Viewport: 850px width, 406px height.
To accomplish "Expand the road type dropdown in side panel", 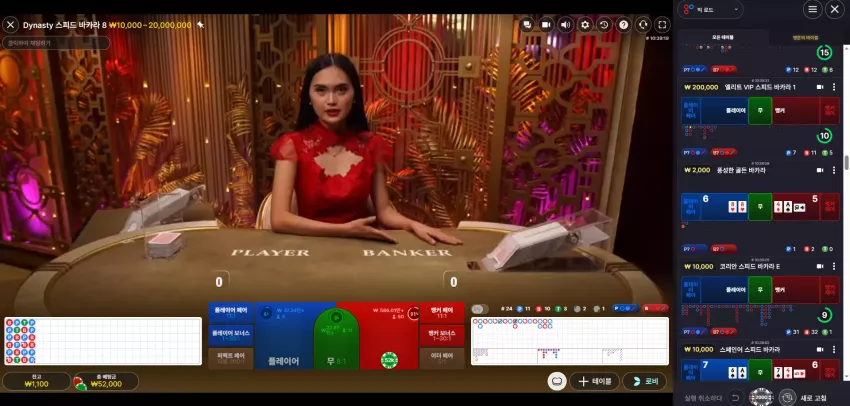I will point(711,9).
